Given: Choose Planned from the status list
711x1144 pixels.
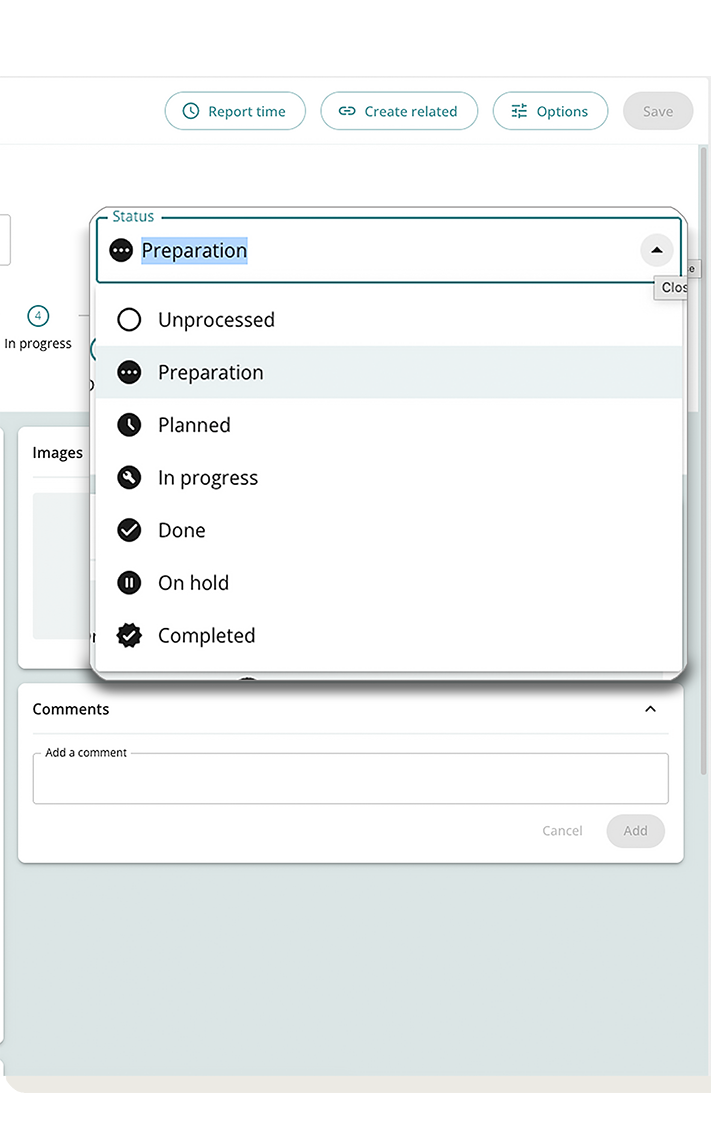Looking at the screenshot, I should (x=194, y=425).
